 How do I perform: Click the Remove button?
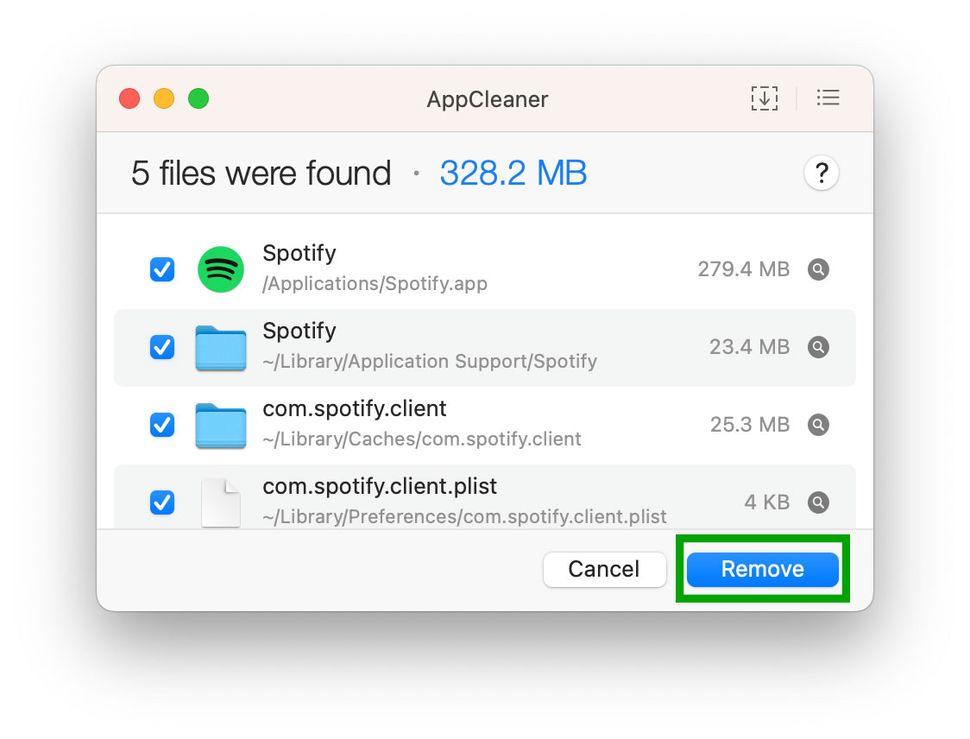point(762,569)
